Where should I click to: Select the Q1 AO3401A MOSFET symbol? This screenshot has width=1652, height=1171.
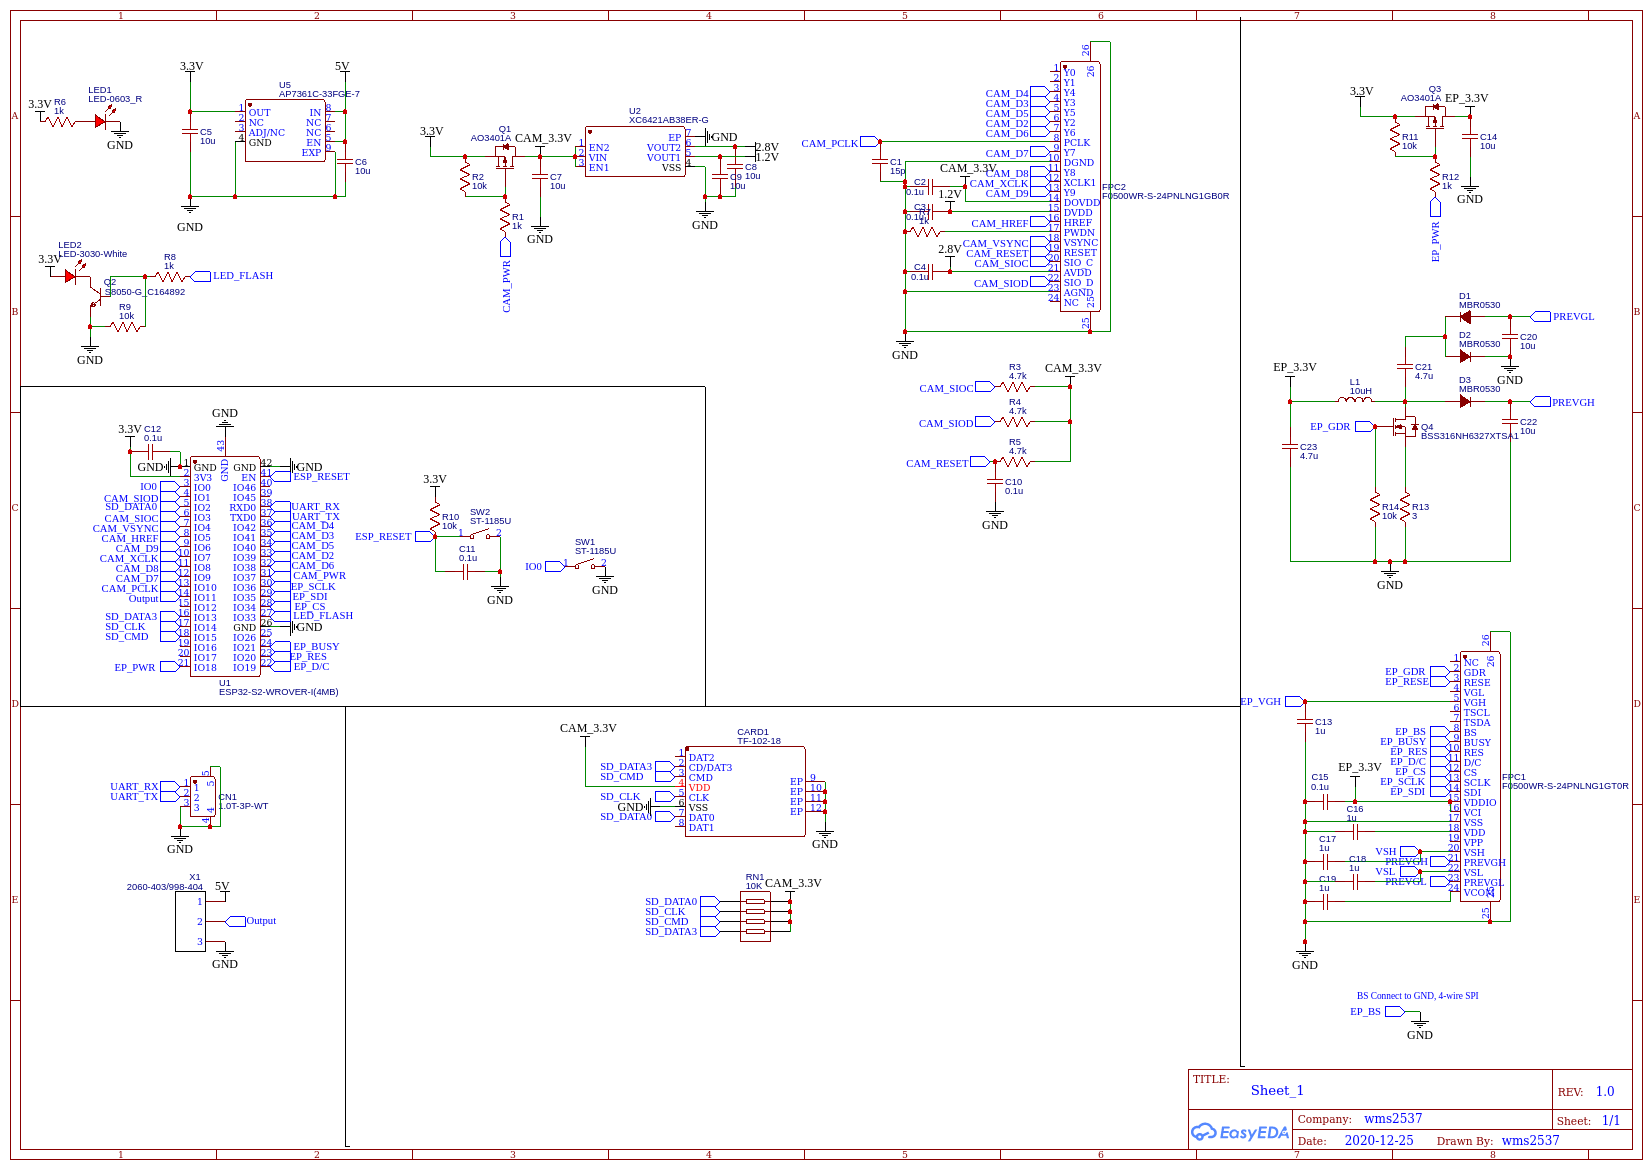505,156
